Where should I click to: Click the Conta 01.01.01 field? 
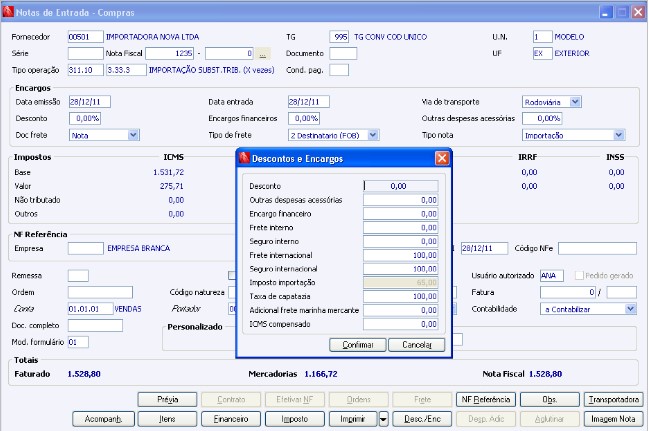coord(90,309)
